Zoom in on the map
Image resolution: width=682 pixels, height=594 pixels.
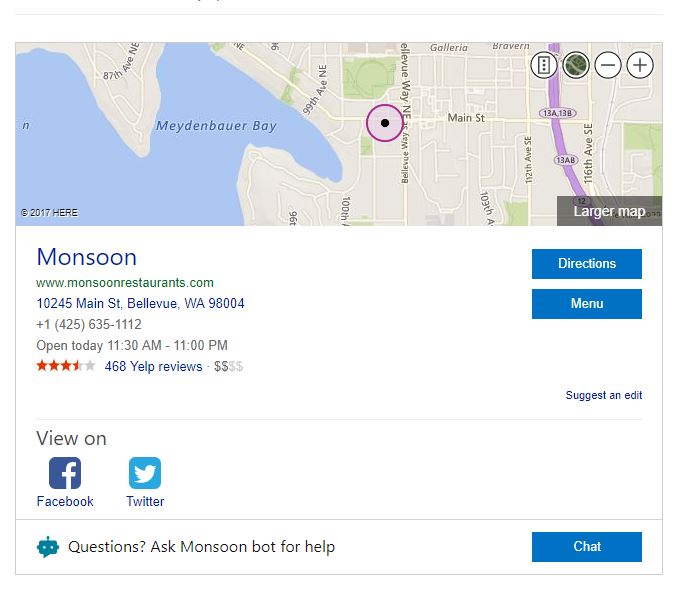[639, 66]
